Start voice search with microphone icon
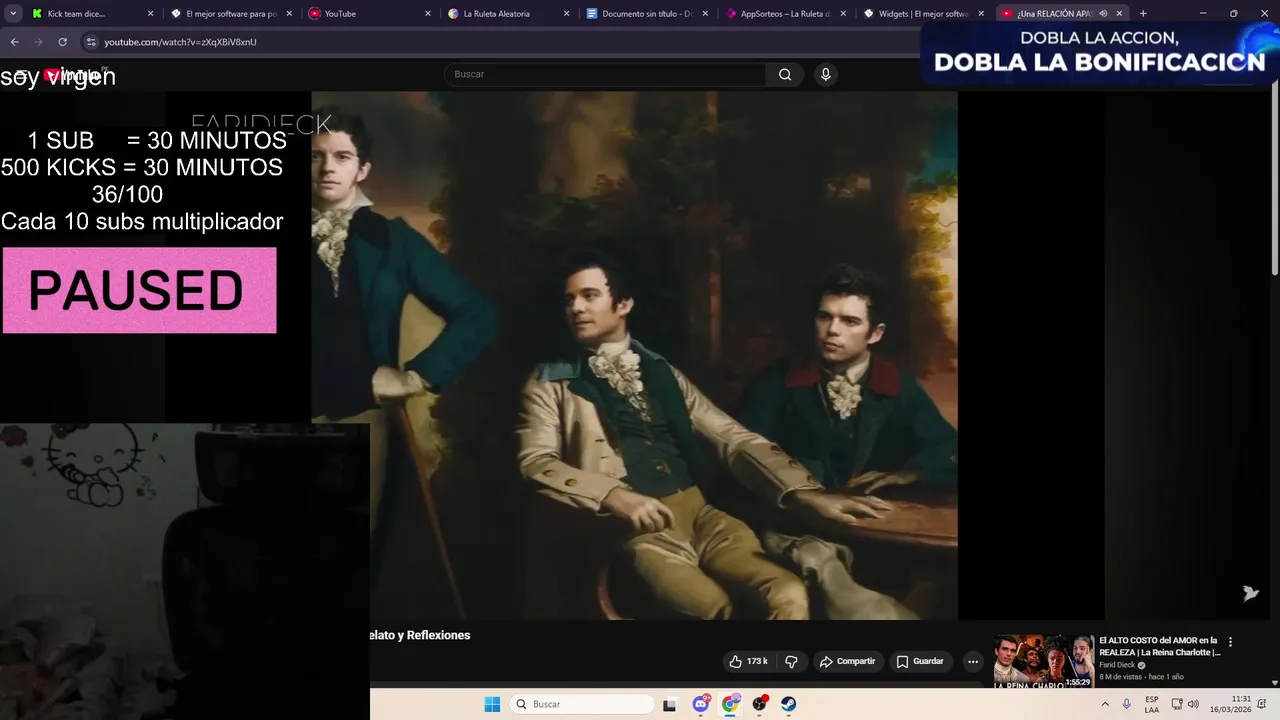The height and width of the screenshot is (720, 1280). click(825, 74)
